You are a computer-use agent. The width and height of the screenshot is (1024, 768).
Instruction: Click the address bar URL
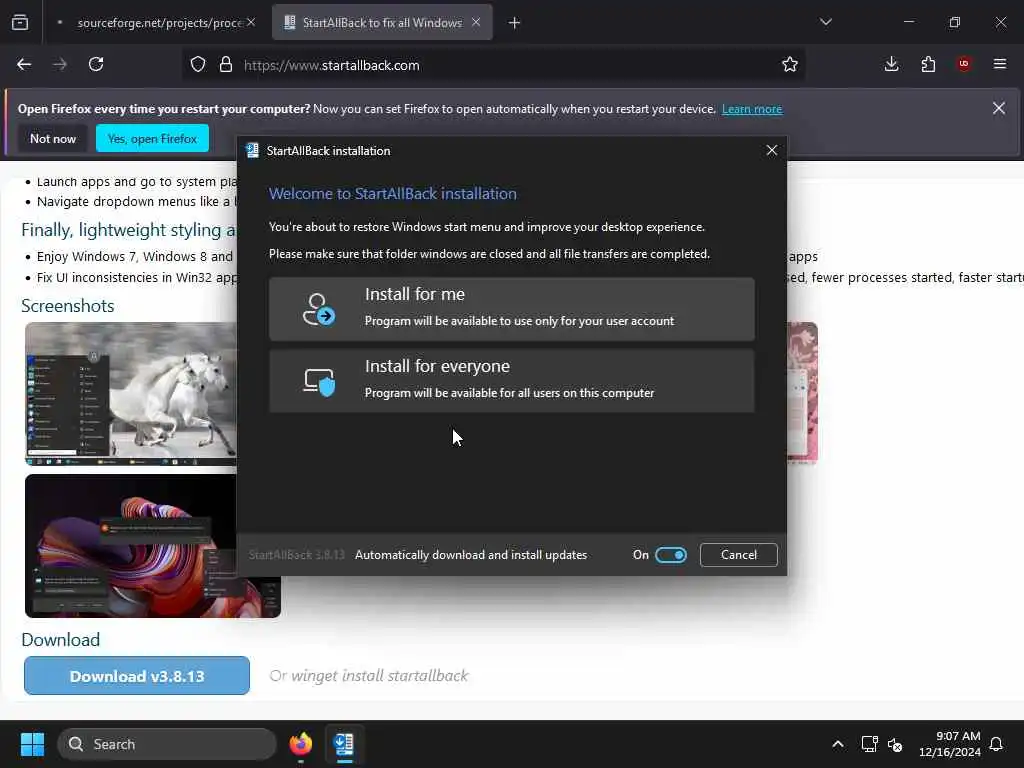coord(332,65)
